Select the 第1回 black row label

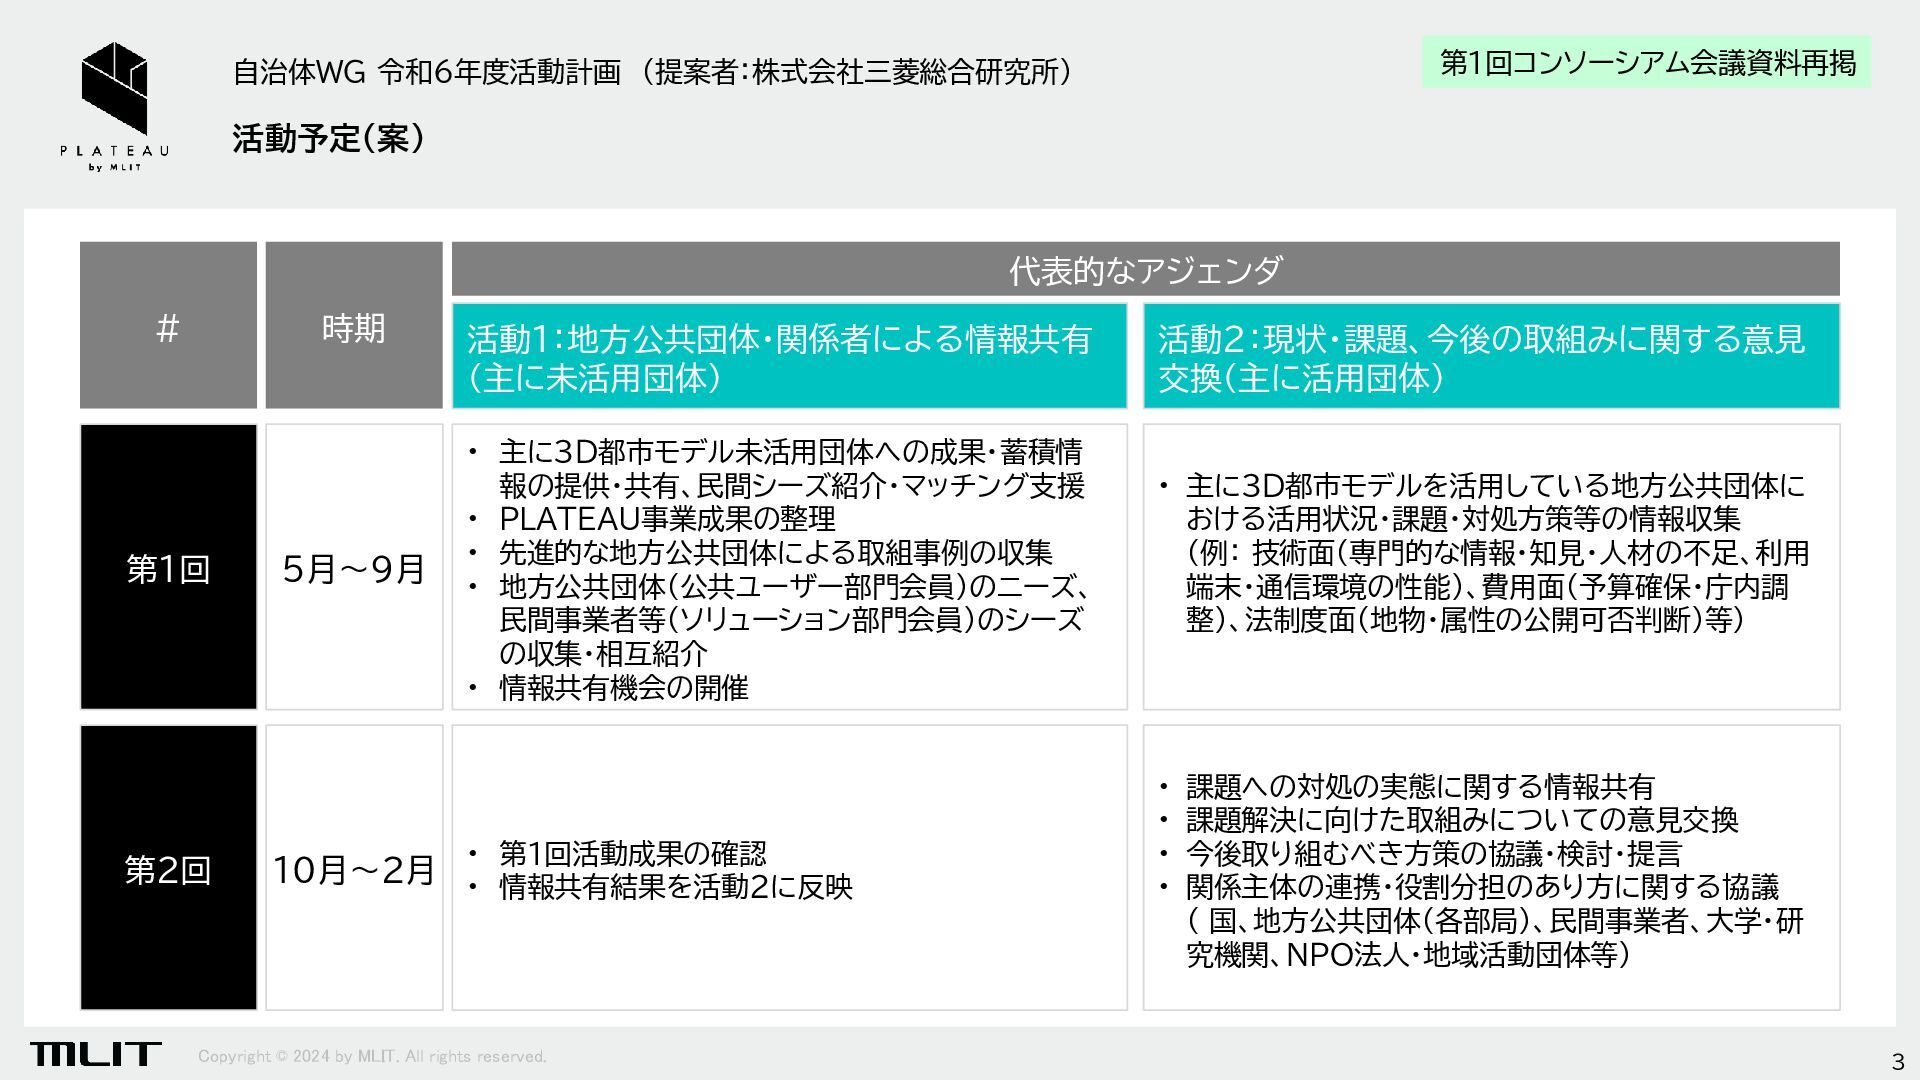(168, 568)
